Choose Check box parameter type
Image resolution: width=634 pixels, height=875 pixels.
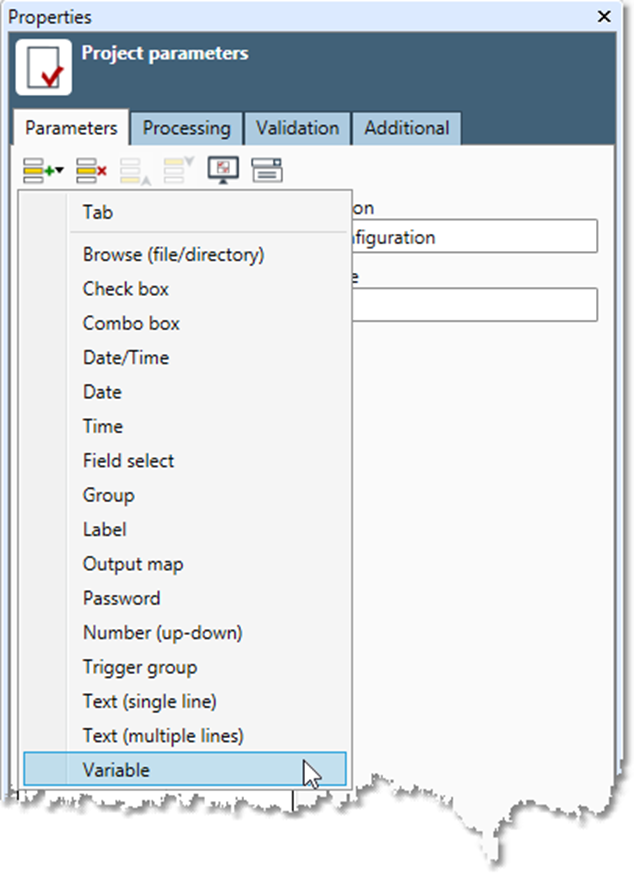pos(126,289)
